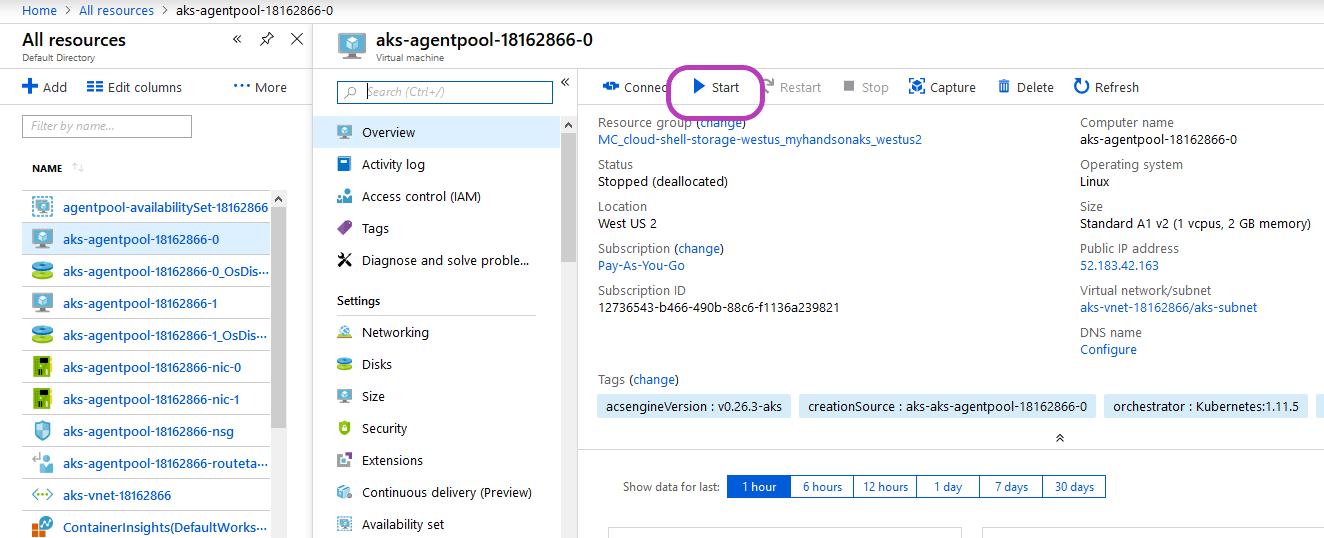
Task: Open the More options menu
Action: [260, 87]
